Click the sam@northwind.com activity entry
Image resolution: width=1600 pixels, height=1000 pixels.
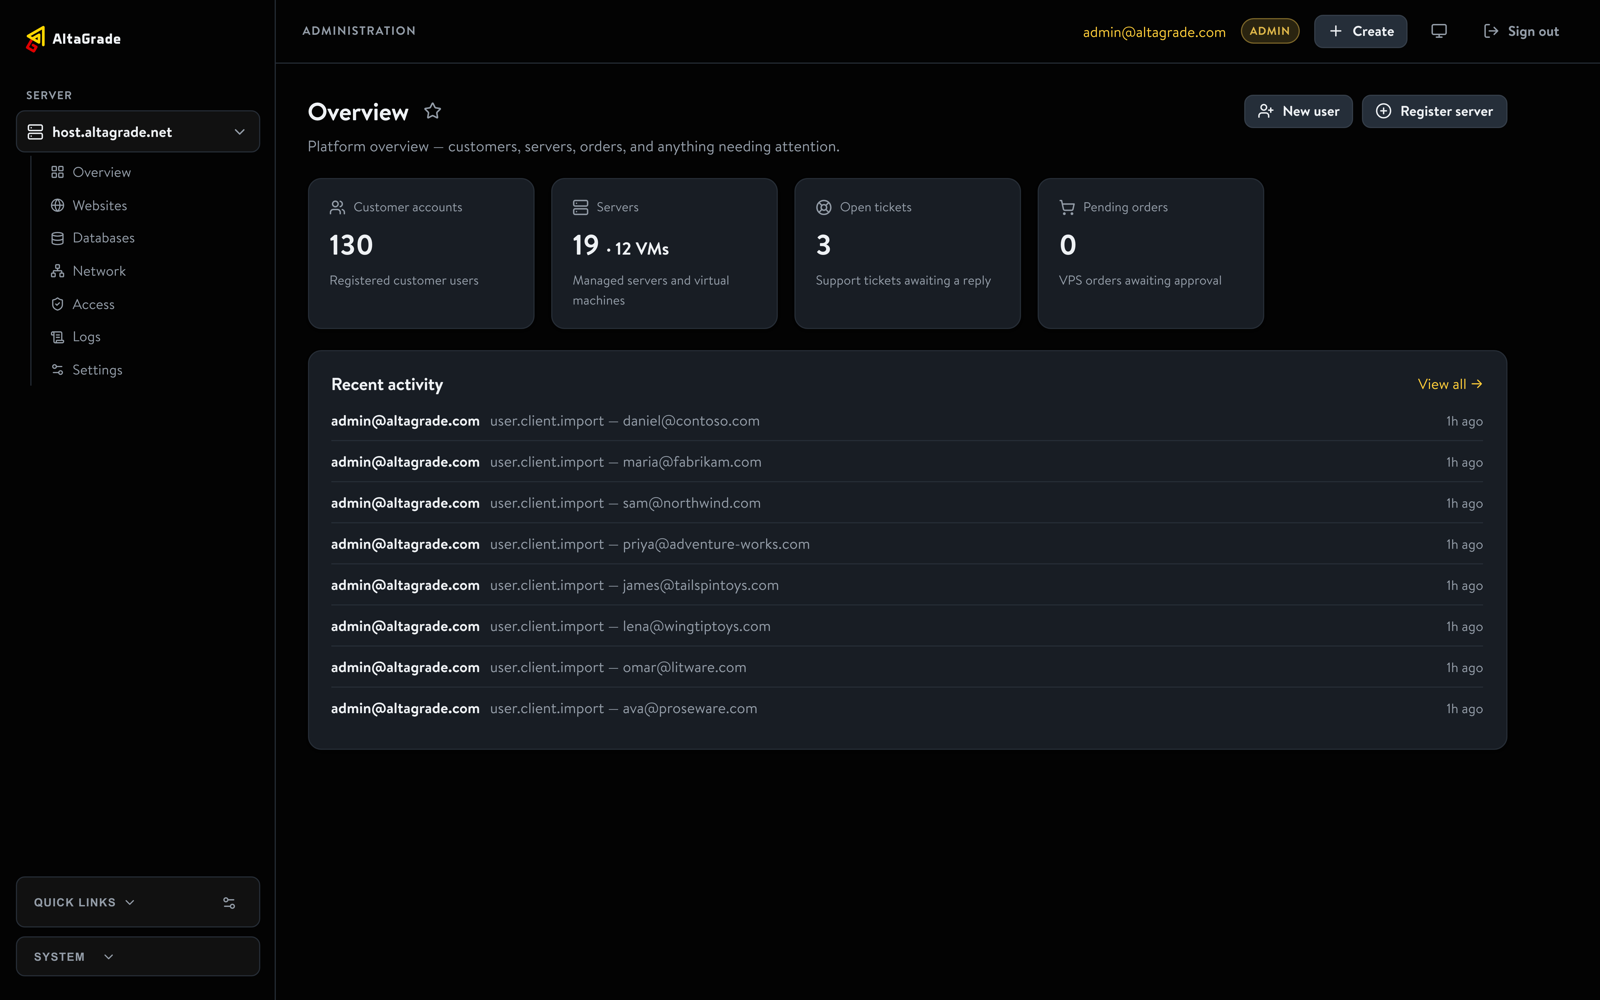click(907, 503)
